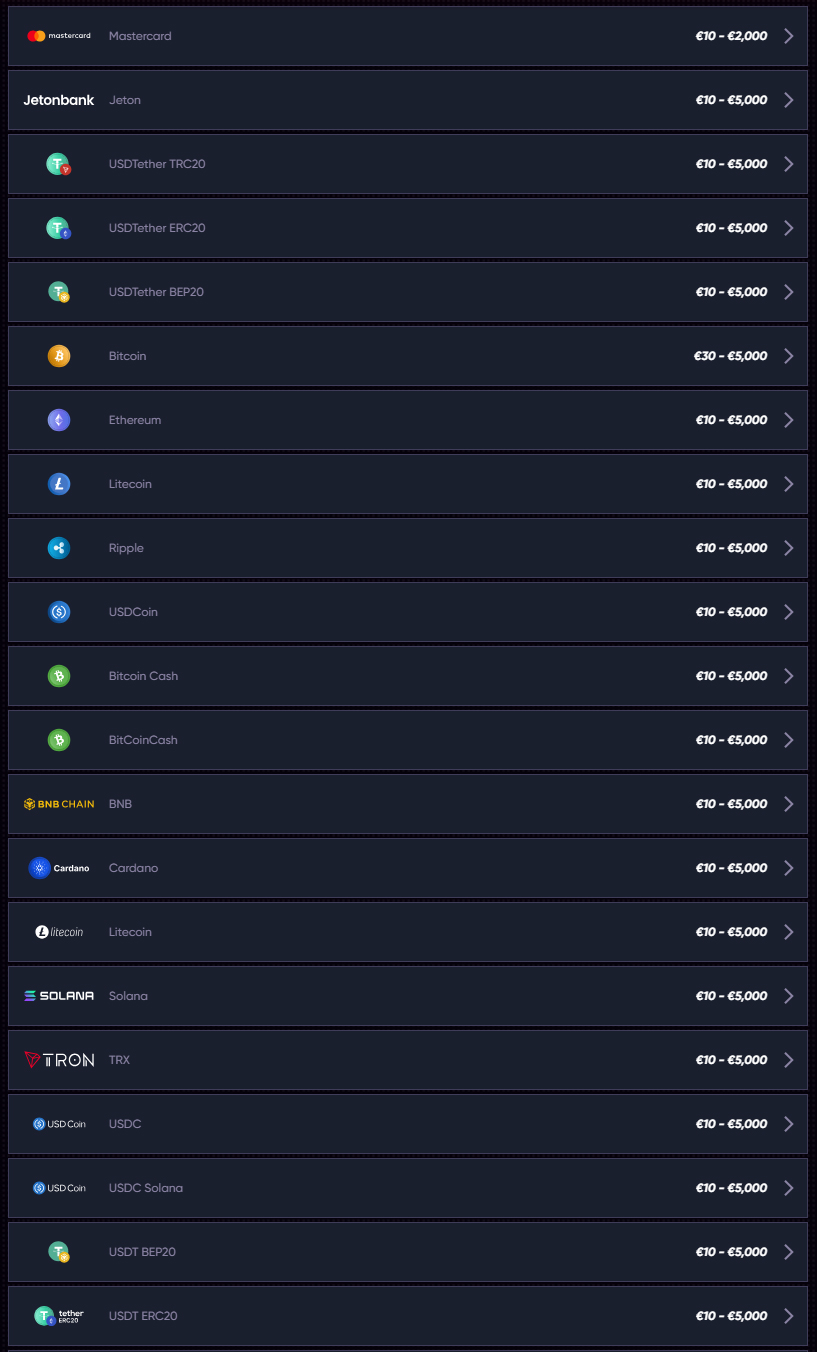Screen dimensions: 817x1352
Task: Click the Cardano logo icon
Action: tap(59, 868)
